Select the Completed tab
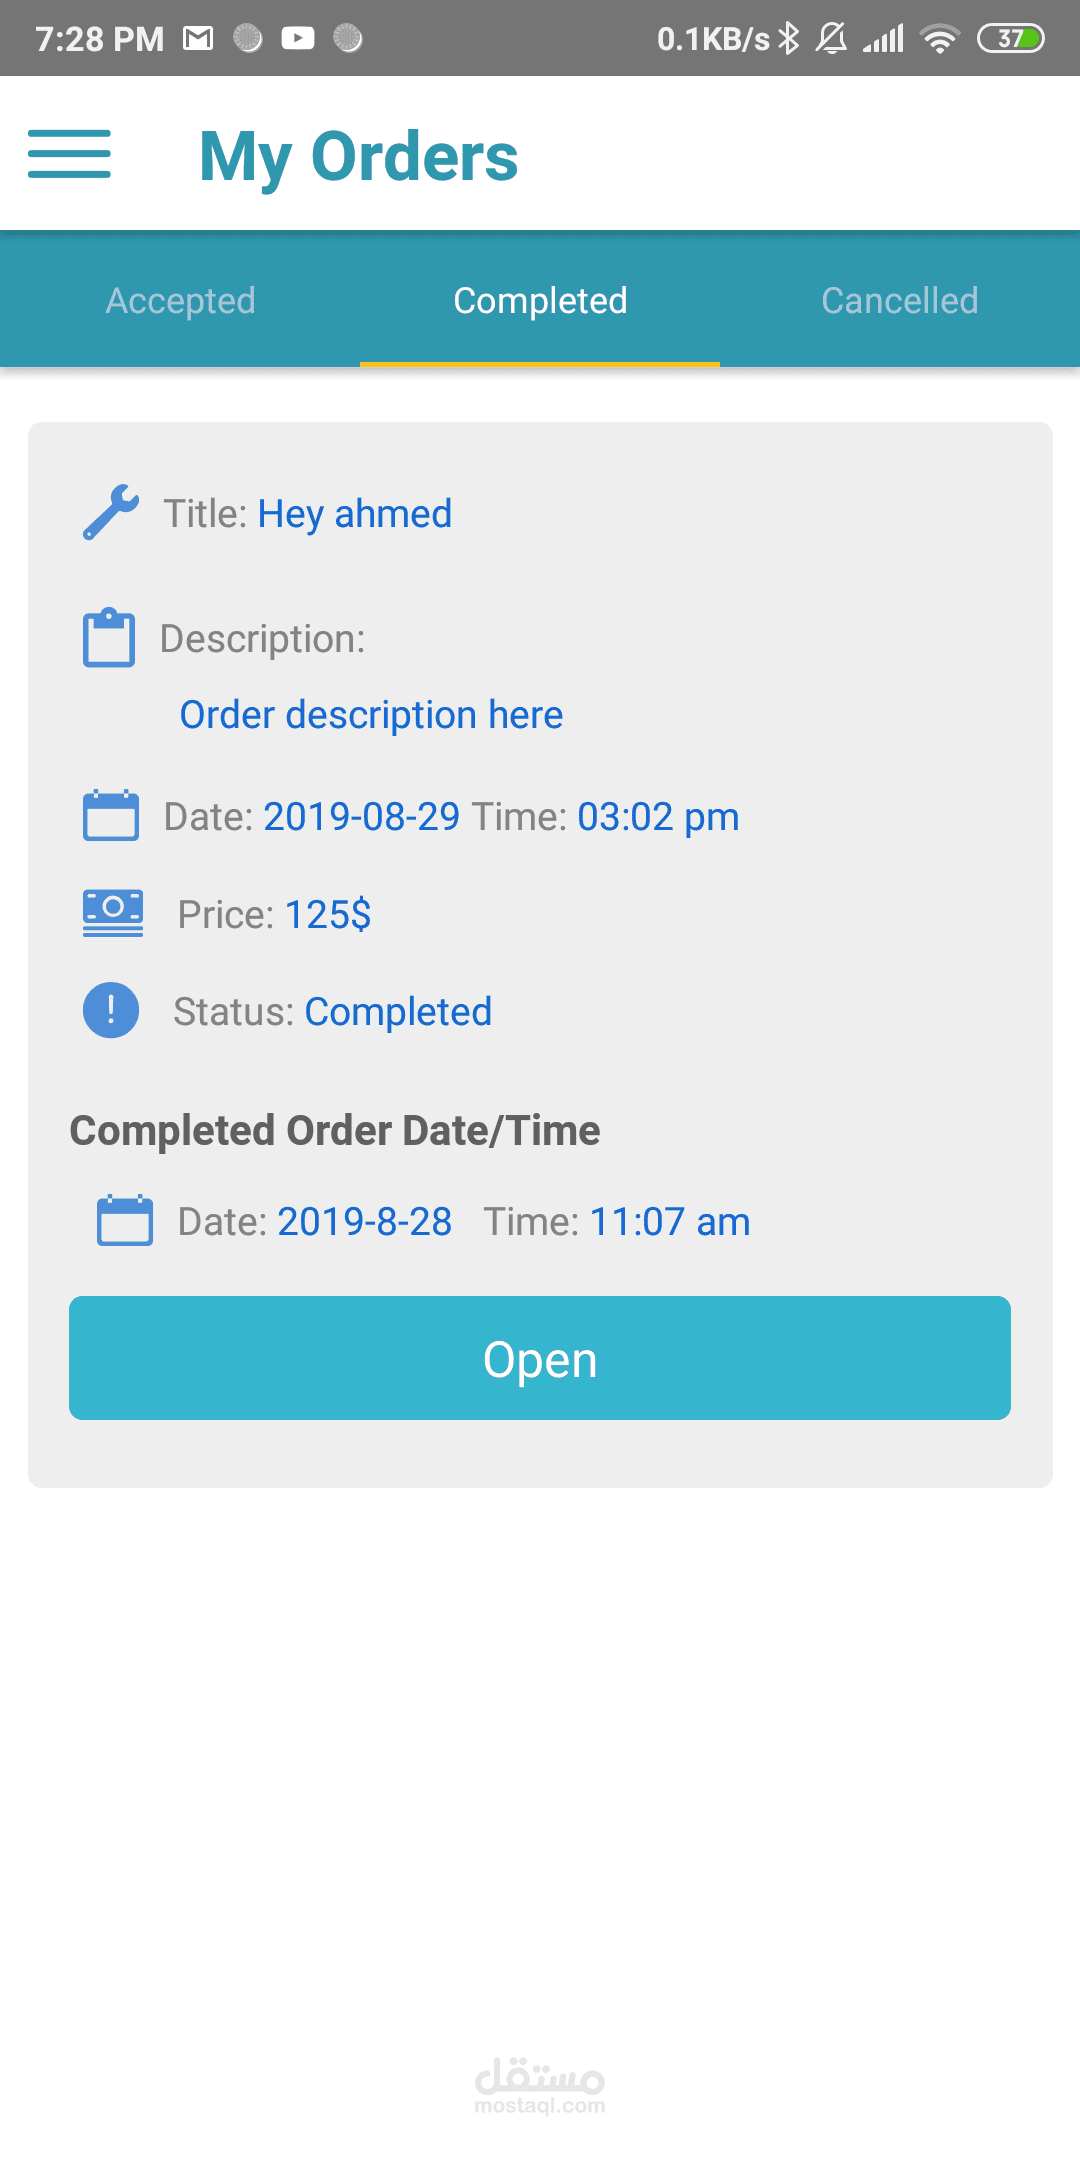1080x2160 pixels. (x=540, y=300)
